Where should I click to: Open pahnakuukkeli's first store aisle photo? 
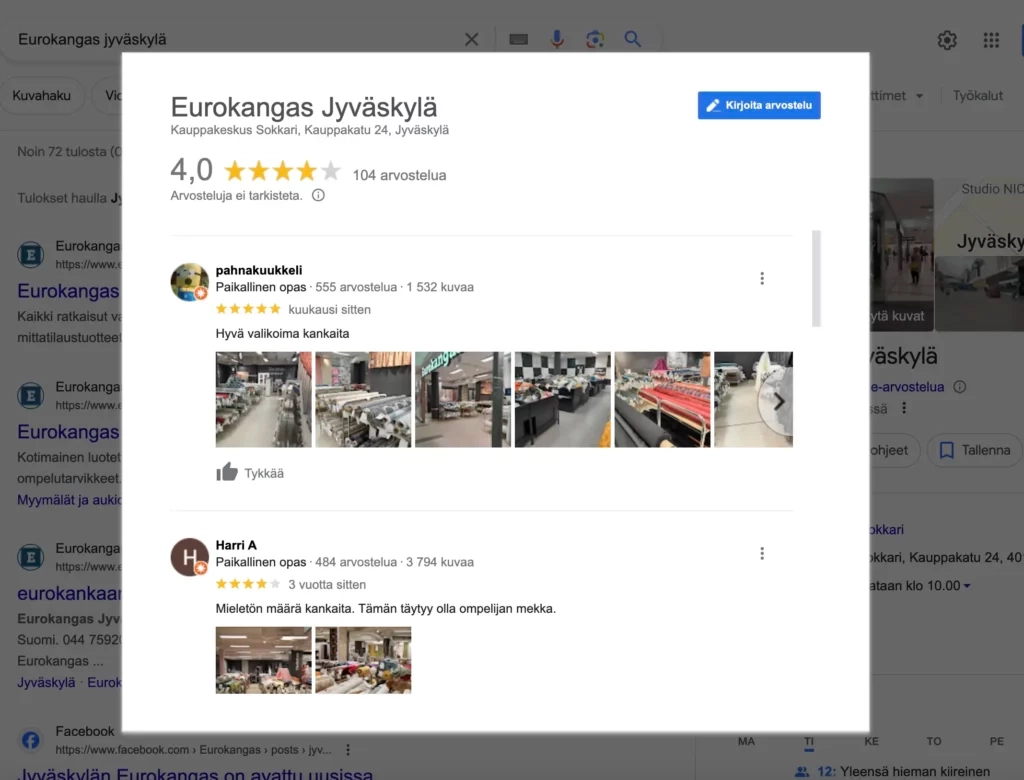pyautogui.click(x=264, y=400)
